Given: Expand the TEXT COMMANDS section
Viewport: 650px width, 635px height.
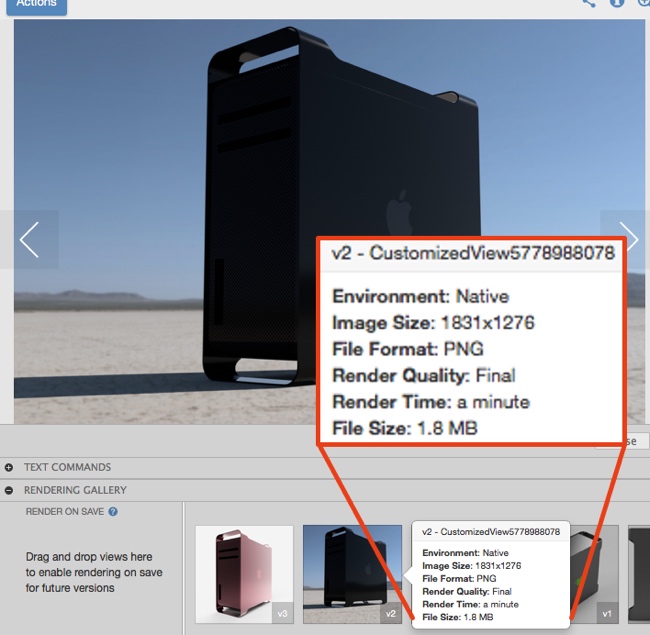Looking at the screenshot, I should pyautogui.click(x=9, y=468).
